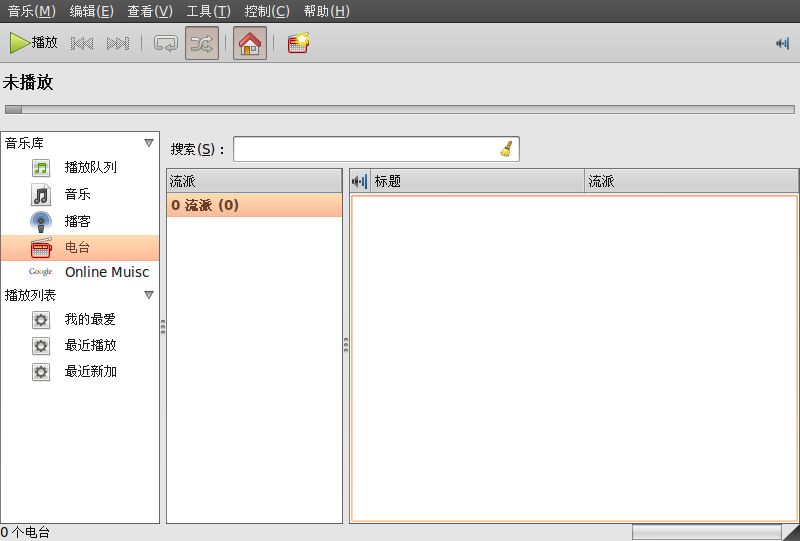Click the gear icon beside 最近播放

point(41,346)
